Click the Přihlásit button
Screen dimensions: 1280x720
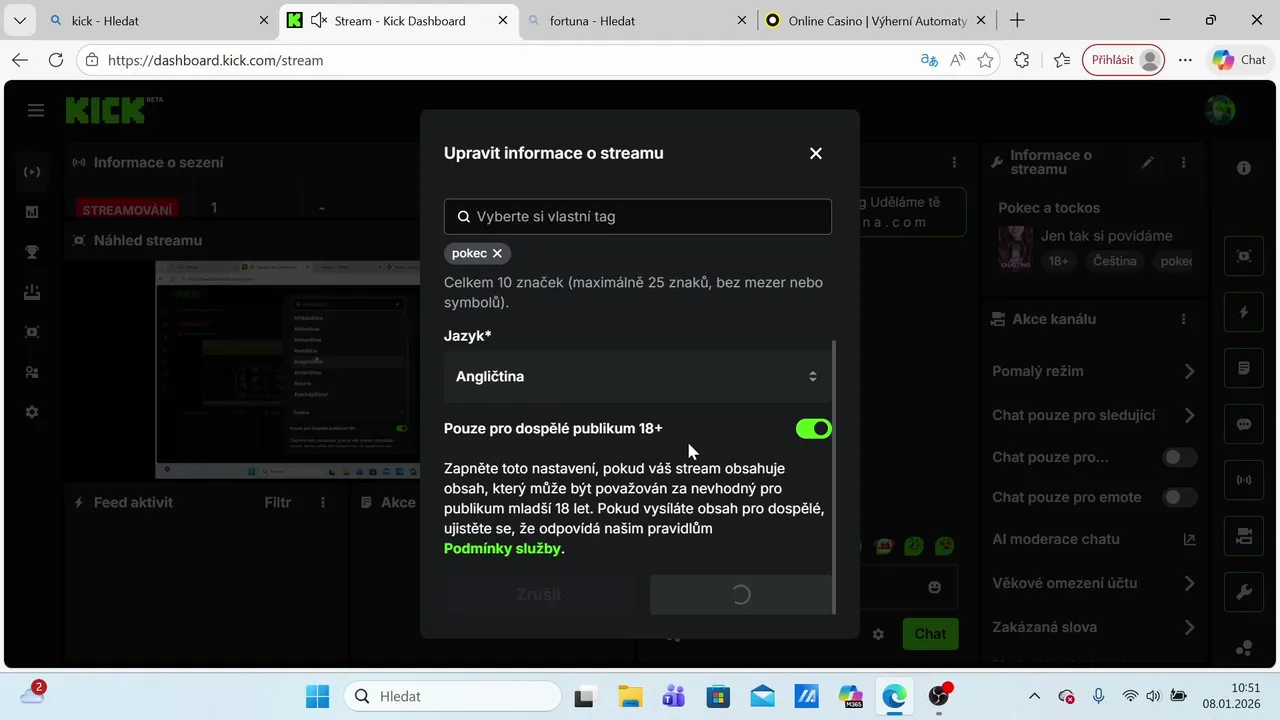click(x=1123, y=60)
